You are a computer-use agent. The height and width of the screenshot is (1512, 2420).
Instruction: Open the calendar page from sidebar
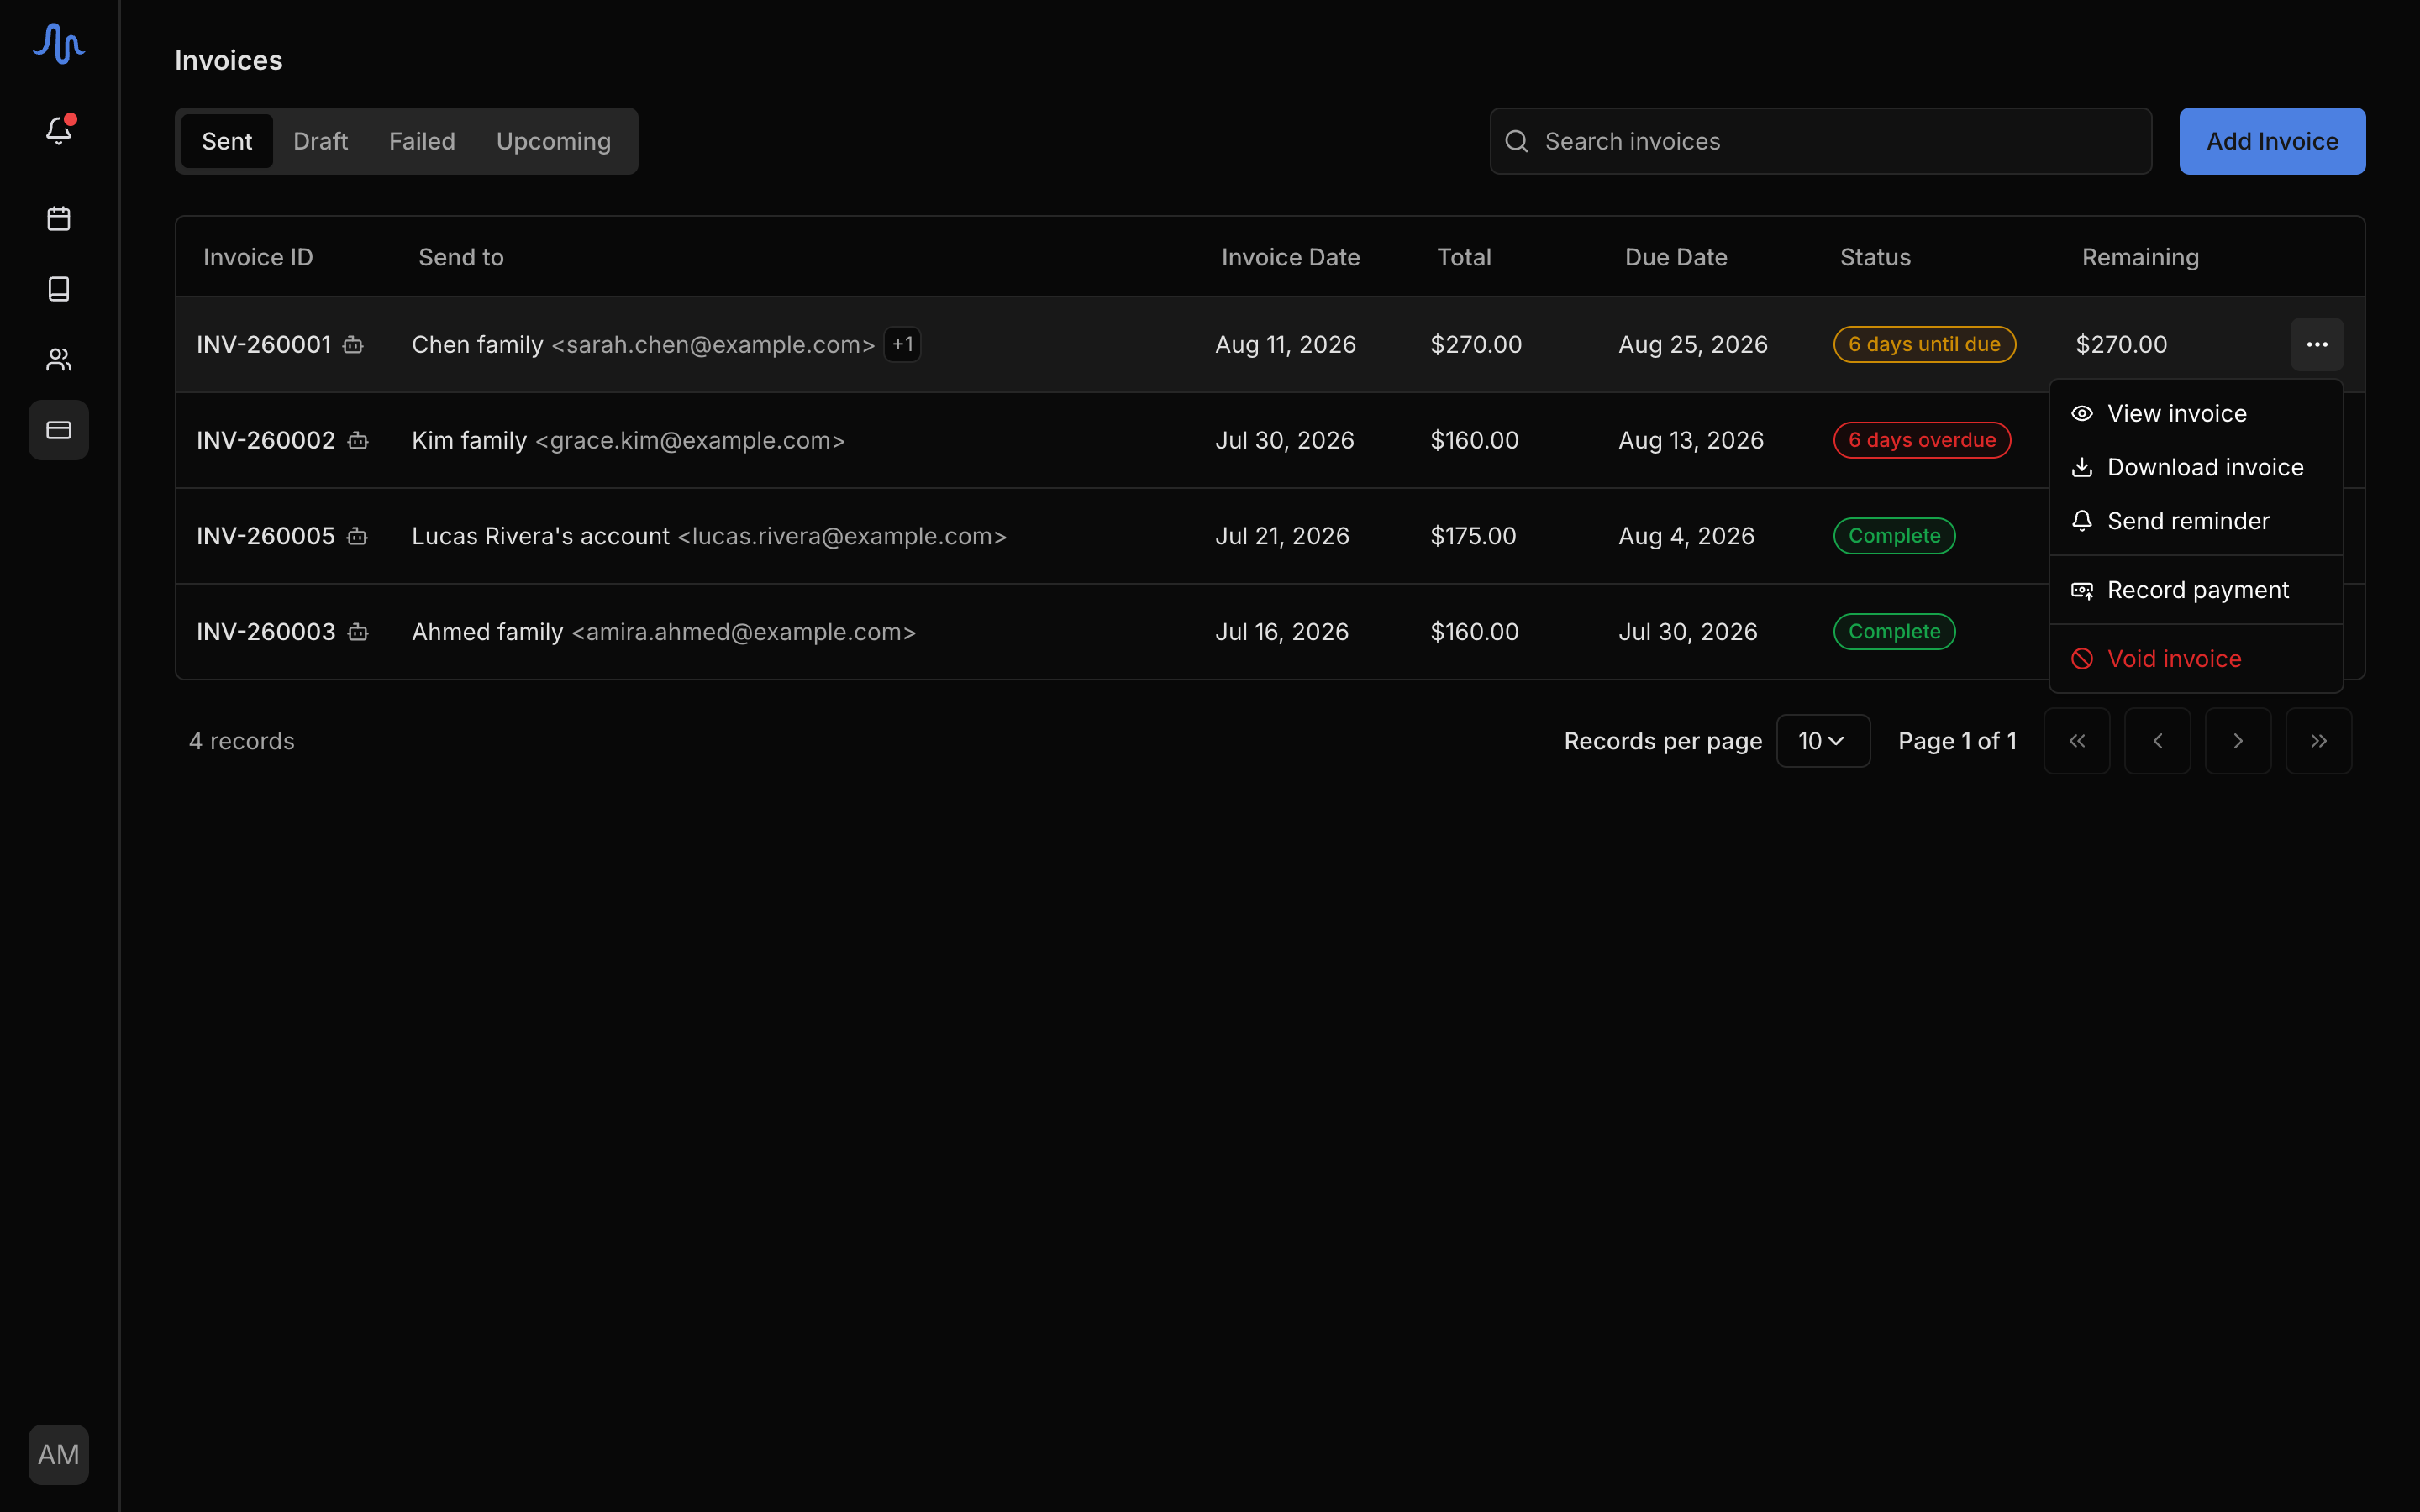59,218
